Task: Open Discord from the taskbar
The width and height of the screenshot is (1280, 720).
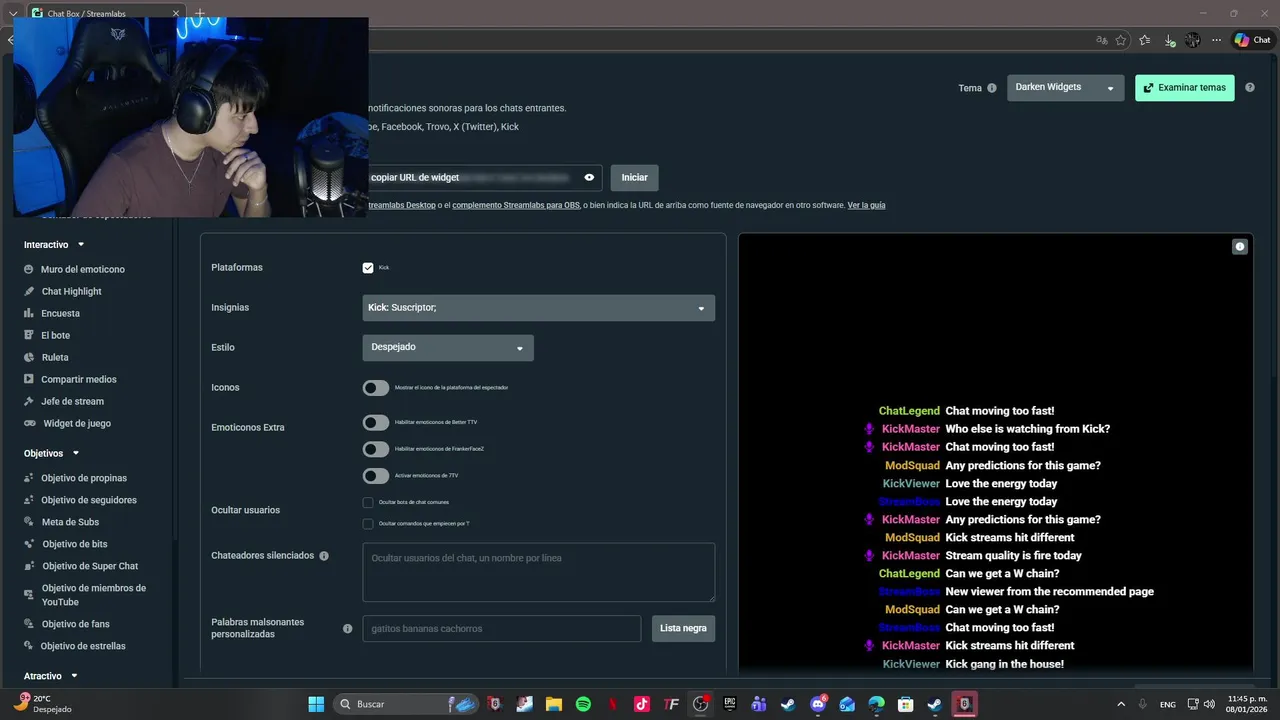Action: coord(818,704)
